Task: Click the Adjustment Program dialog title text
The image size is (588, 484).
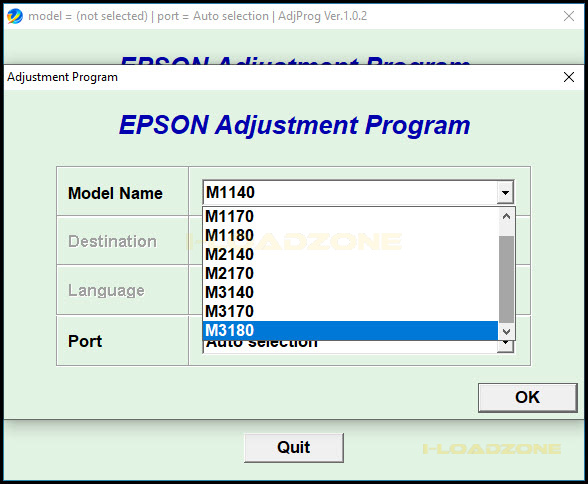Action: [62, 77]
